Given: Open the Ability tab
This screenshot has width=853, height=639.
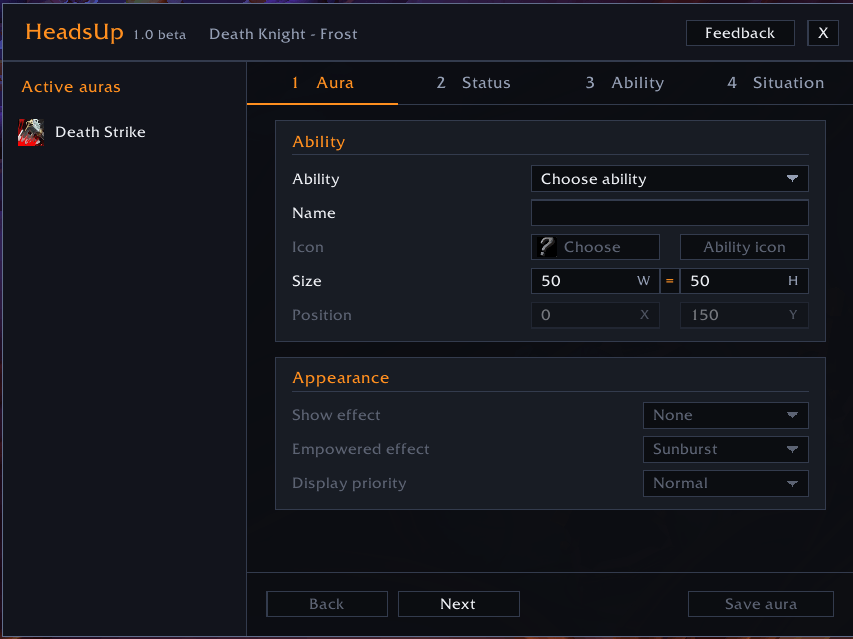Looking at the screenshot, I should pyautogui.click(x=625, y=83).
